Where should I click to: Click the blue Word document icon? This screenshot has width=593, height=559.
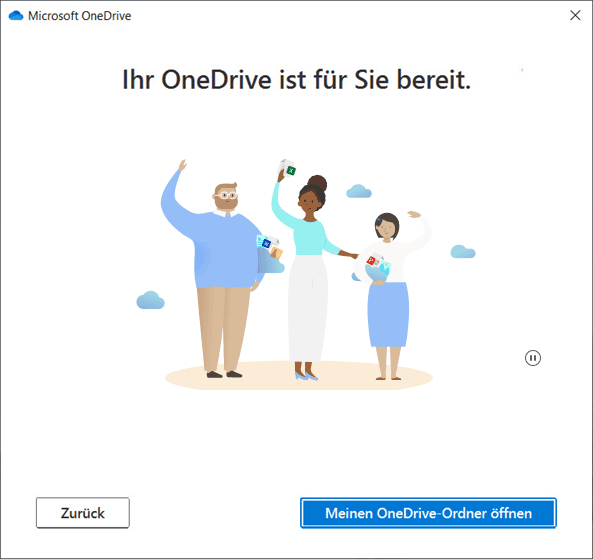pyautogui.click(x=266, y=243)
